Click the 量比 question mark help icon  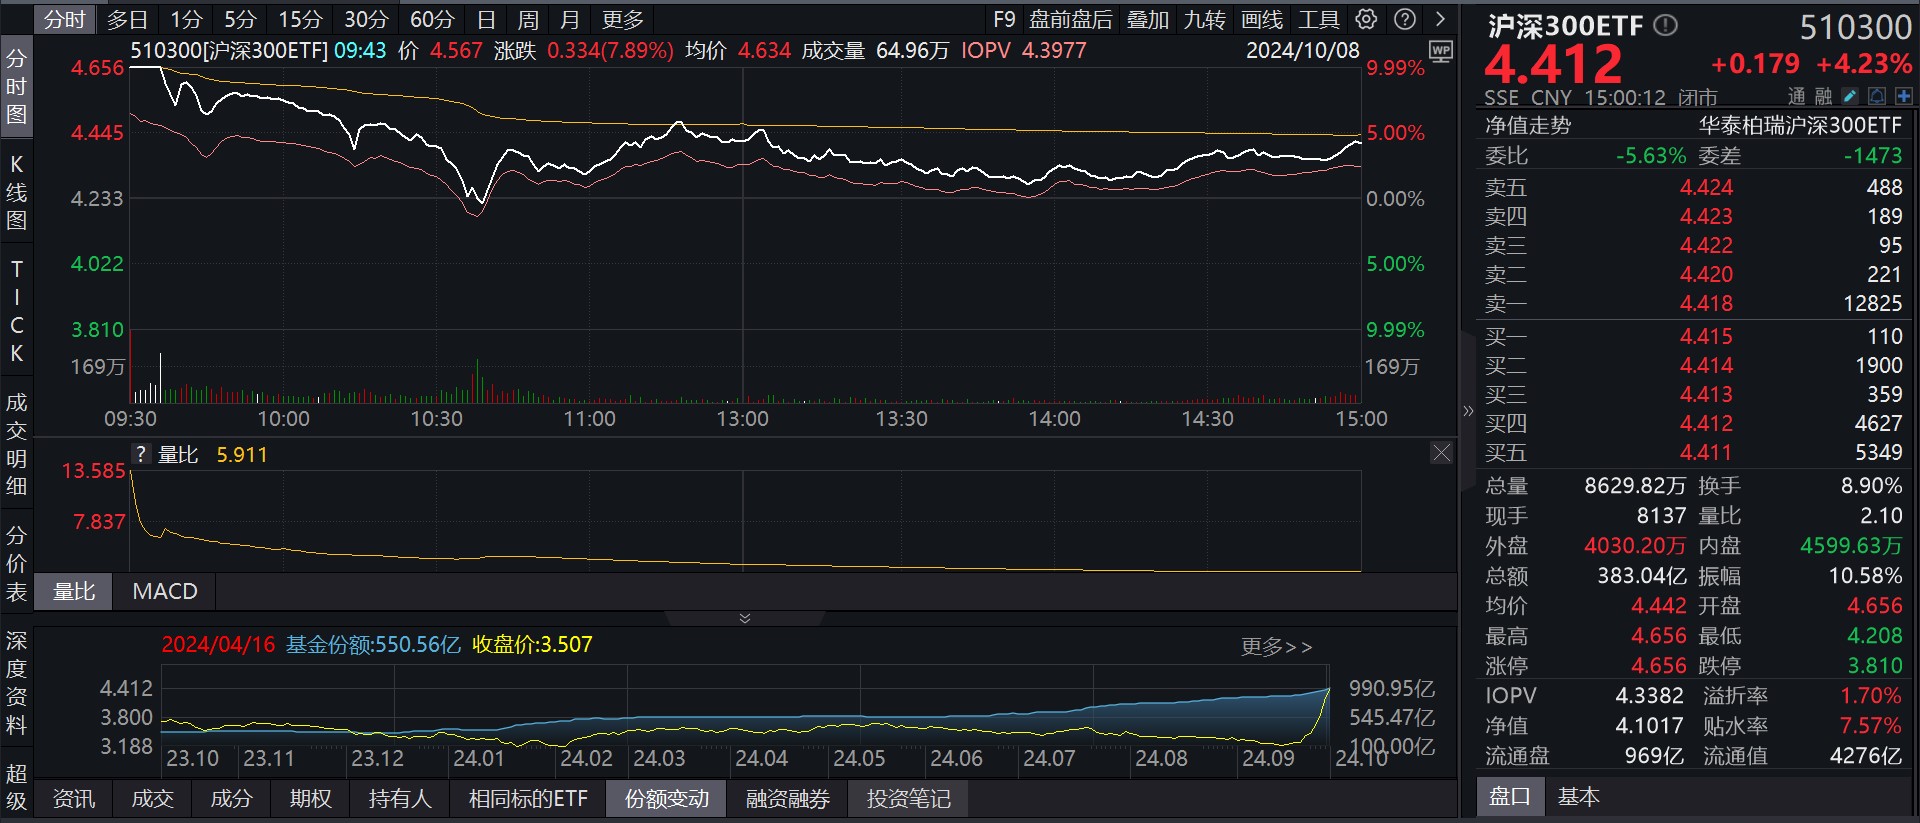tap(141, 454)
